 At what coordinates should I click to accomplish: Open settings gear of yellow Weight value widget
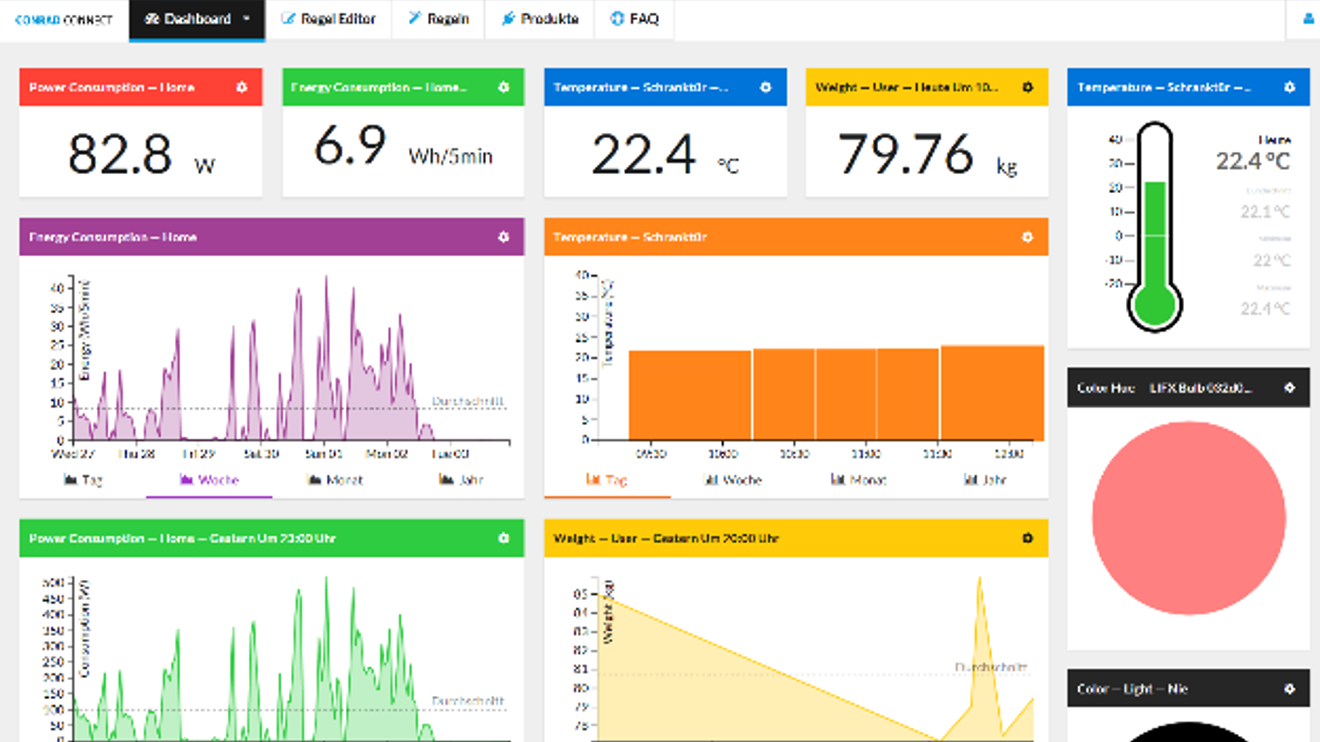click(x=1028, y=87)
